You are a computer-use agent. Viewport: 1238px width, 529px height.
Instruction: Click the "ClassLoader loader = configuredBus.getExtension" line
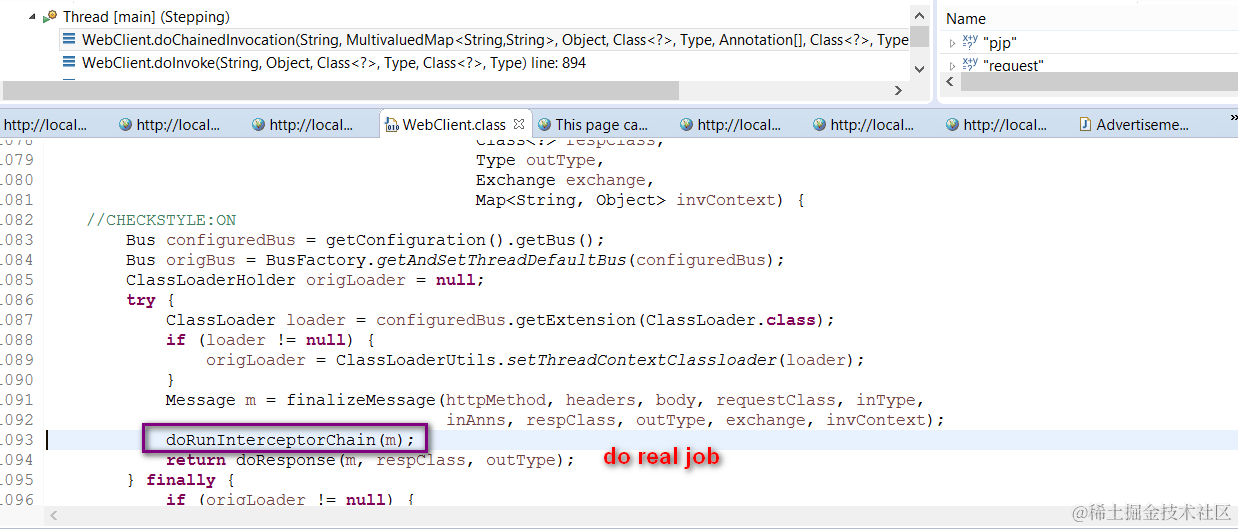[500, 320]
